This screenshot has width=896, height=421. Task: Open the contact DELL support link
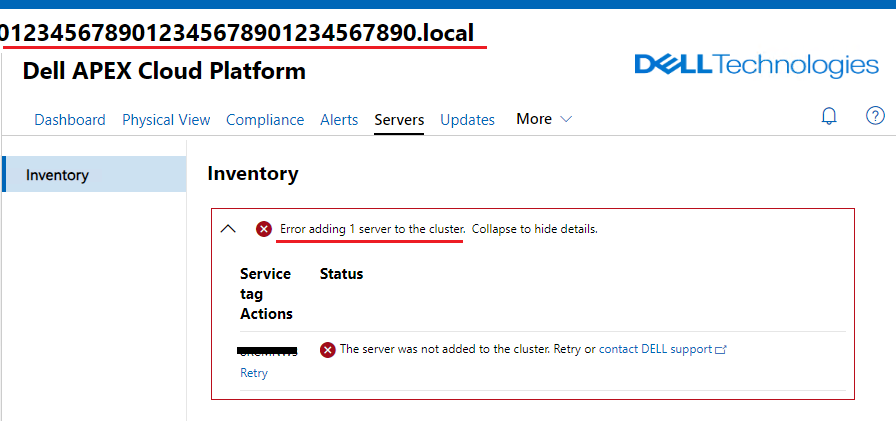655,349
